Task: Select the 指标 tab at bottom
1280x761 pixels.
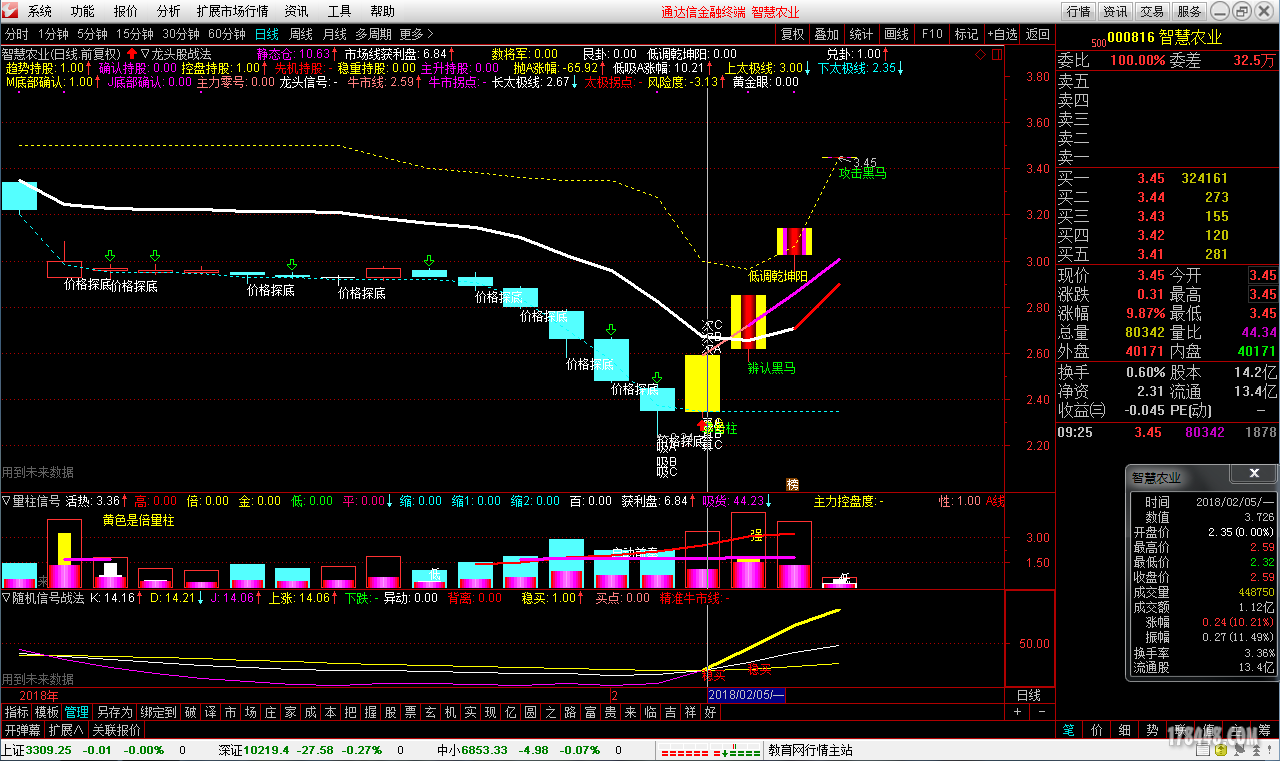Action: [x=16, y=712]
